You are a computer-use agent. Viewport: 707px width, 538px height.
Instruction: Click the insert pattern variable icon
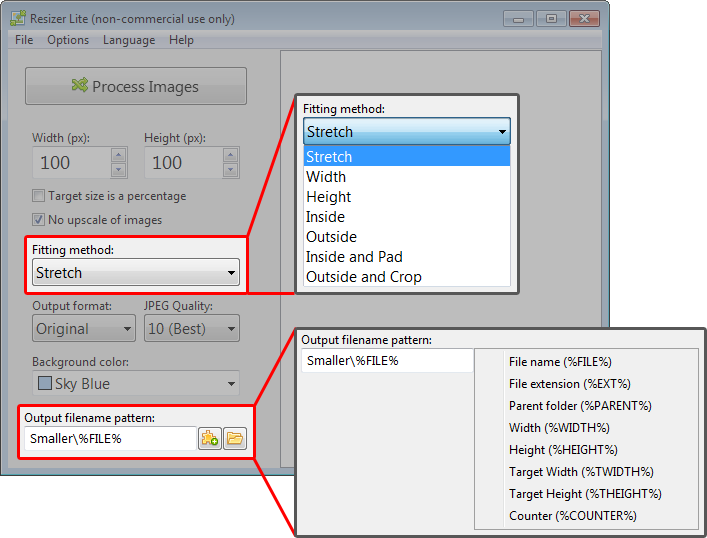tap(210, 439)
